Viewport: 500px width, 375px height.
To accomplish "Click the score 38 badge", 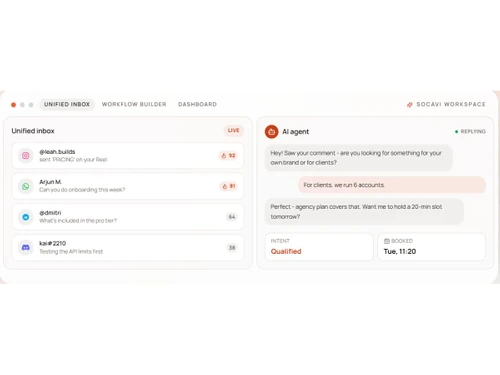I will (232, 248).
